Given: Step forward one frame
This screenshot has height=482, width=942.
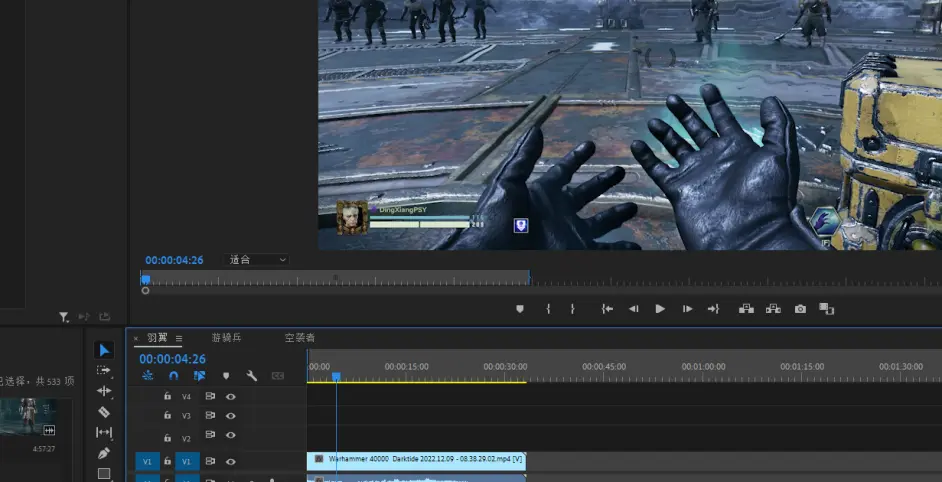Looking at the screenshot, I should point(687,309).
